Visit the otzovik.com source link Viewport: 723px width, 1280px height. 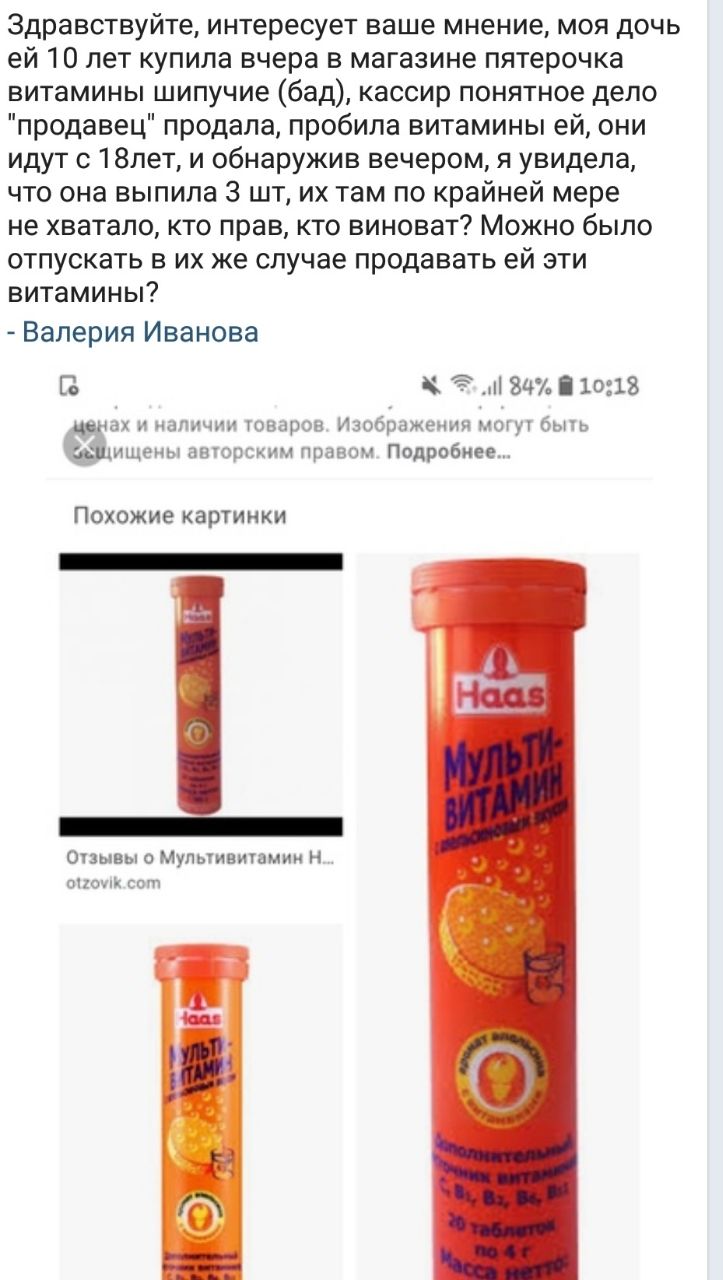(x=113, y=882)
